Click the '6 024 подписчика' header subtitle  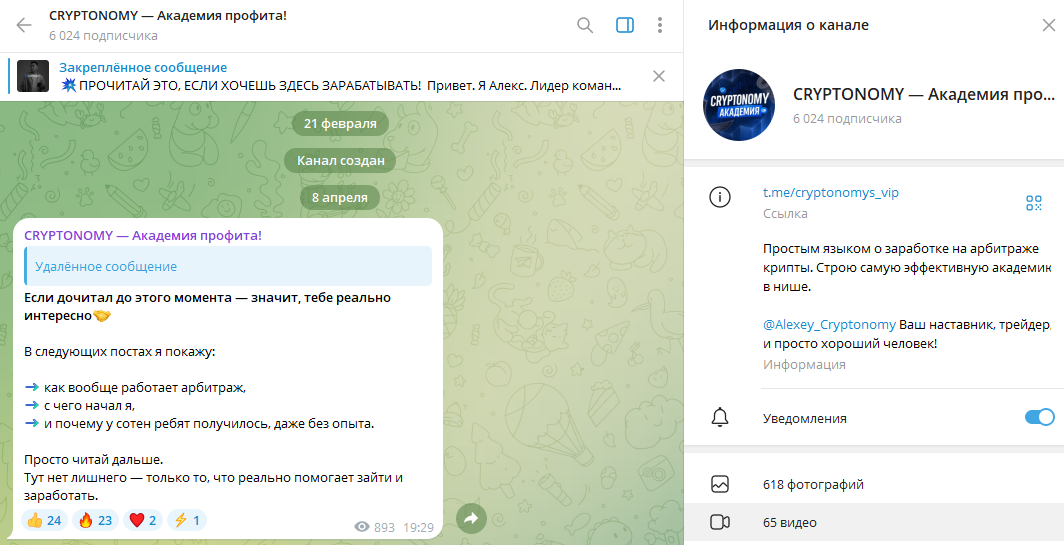(x=103, y=35)
